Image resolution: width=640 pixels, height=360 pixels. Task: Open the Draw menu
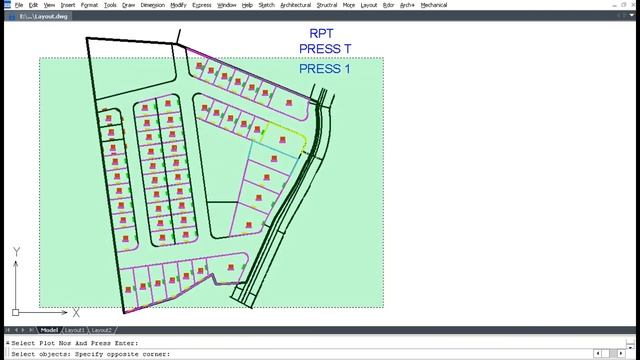129,5
